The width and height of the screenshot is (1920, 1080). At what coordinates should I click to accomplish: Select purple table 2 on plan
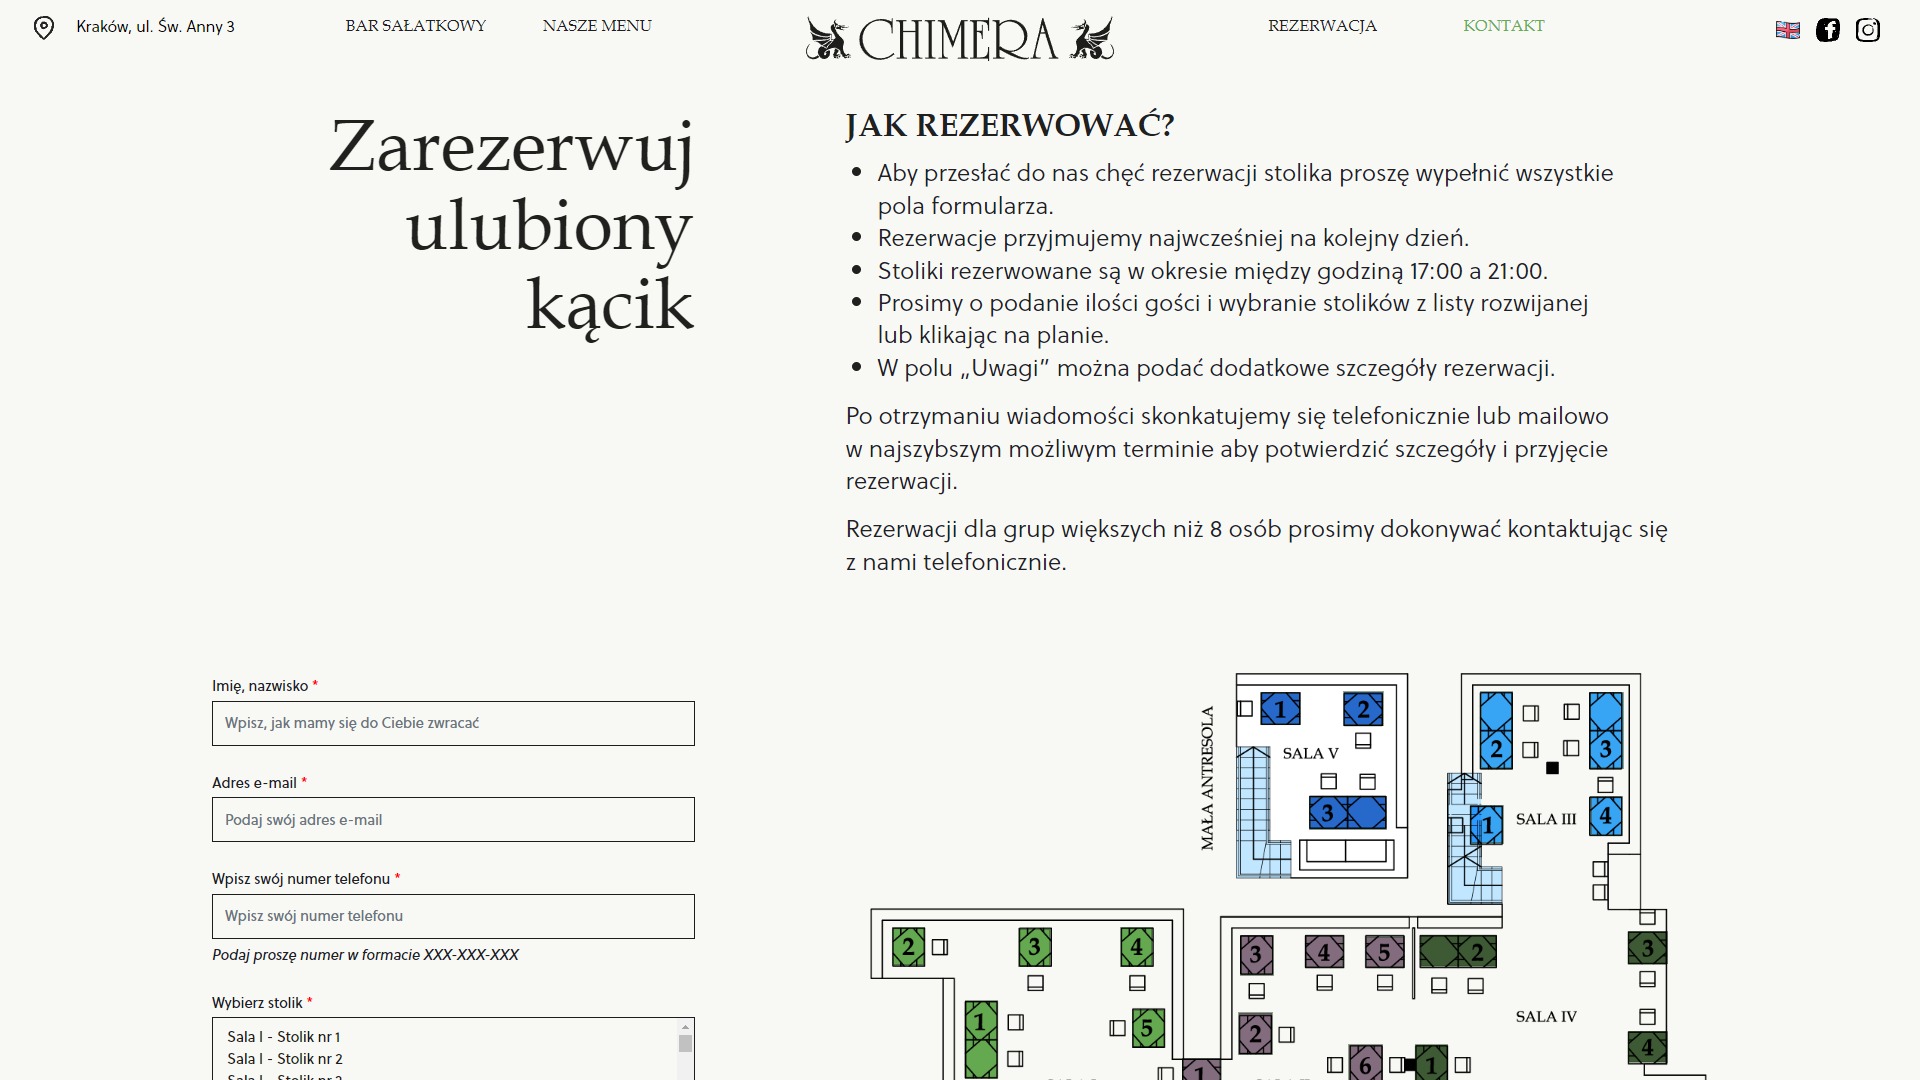pyautogui.click(x=1256, y=1034)
